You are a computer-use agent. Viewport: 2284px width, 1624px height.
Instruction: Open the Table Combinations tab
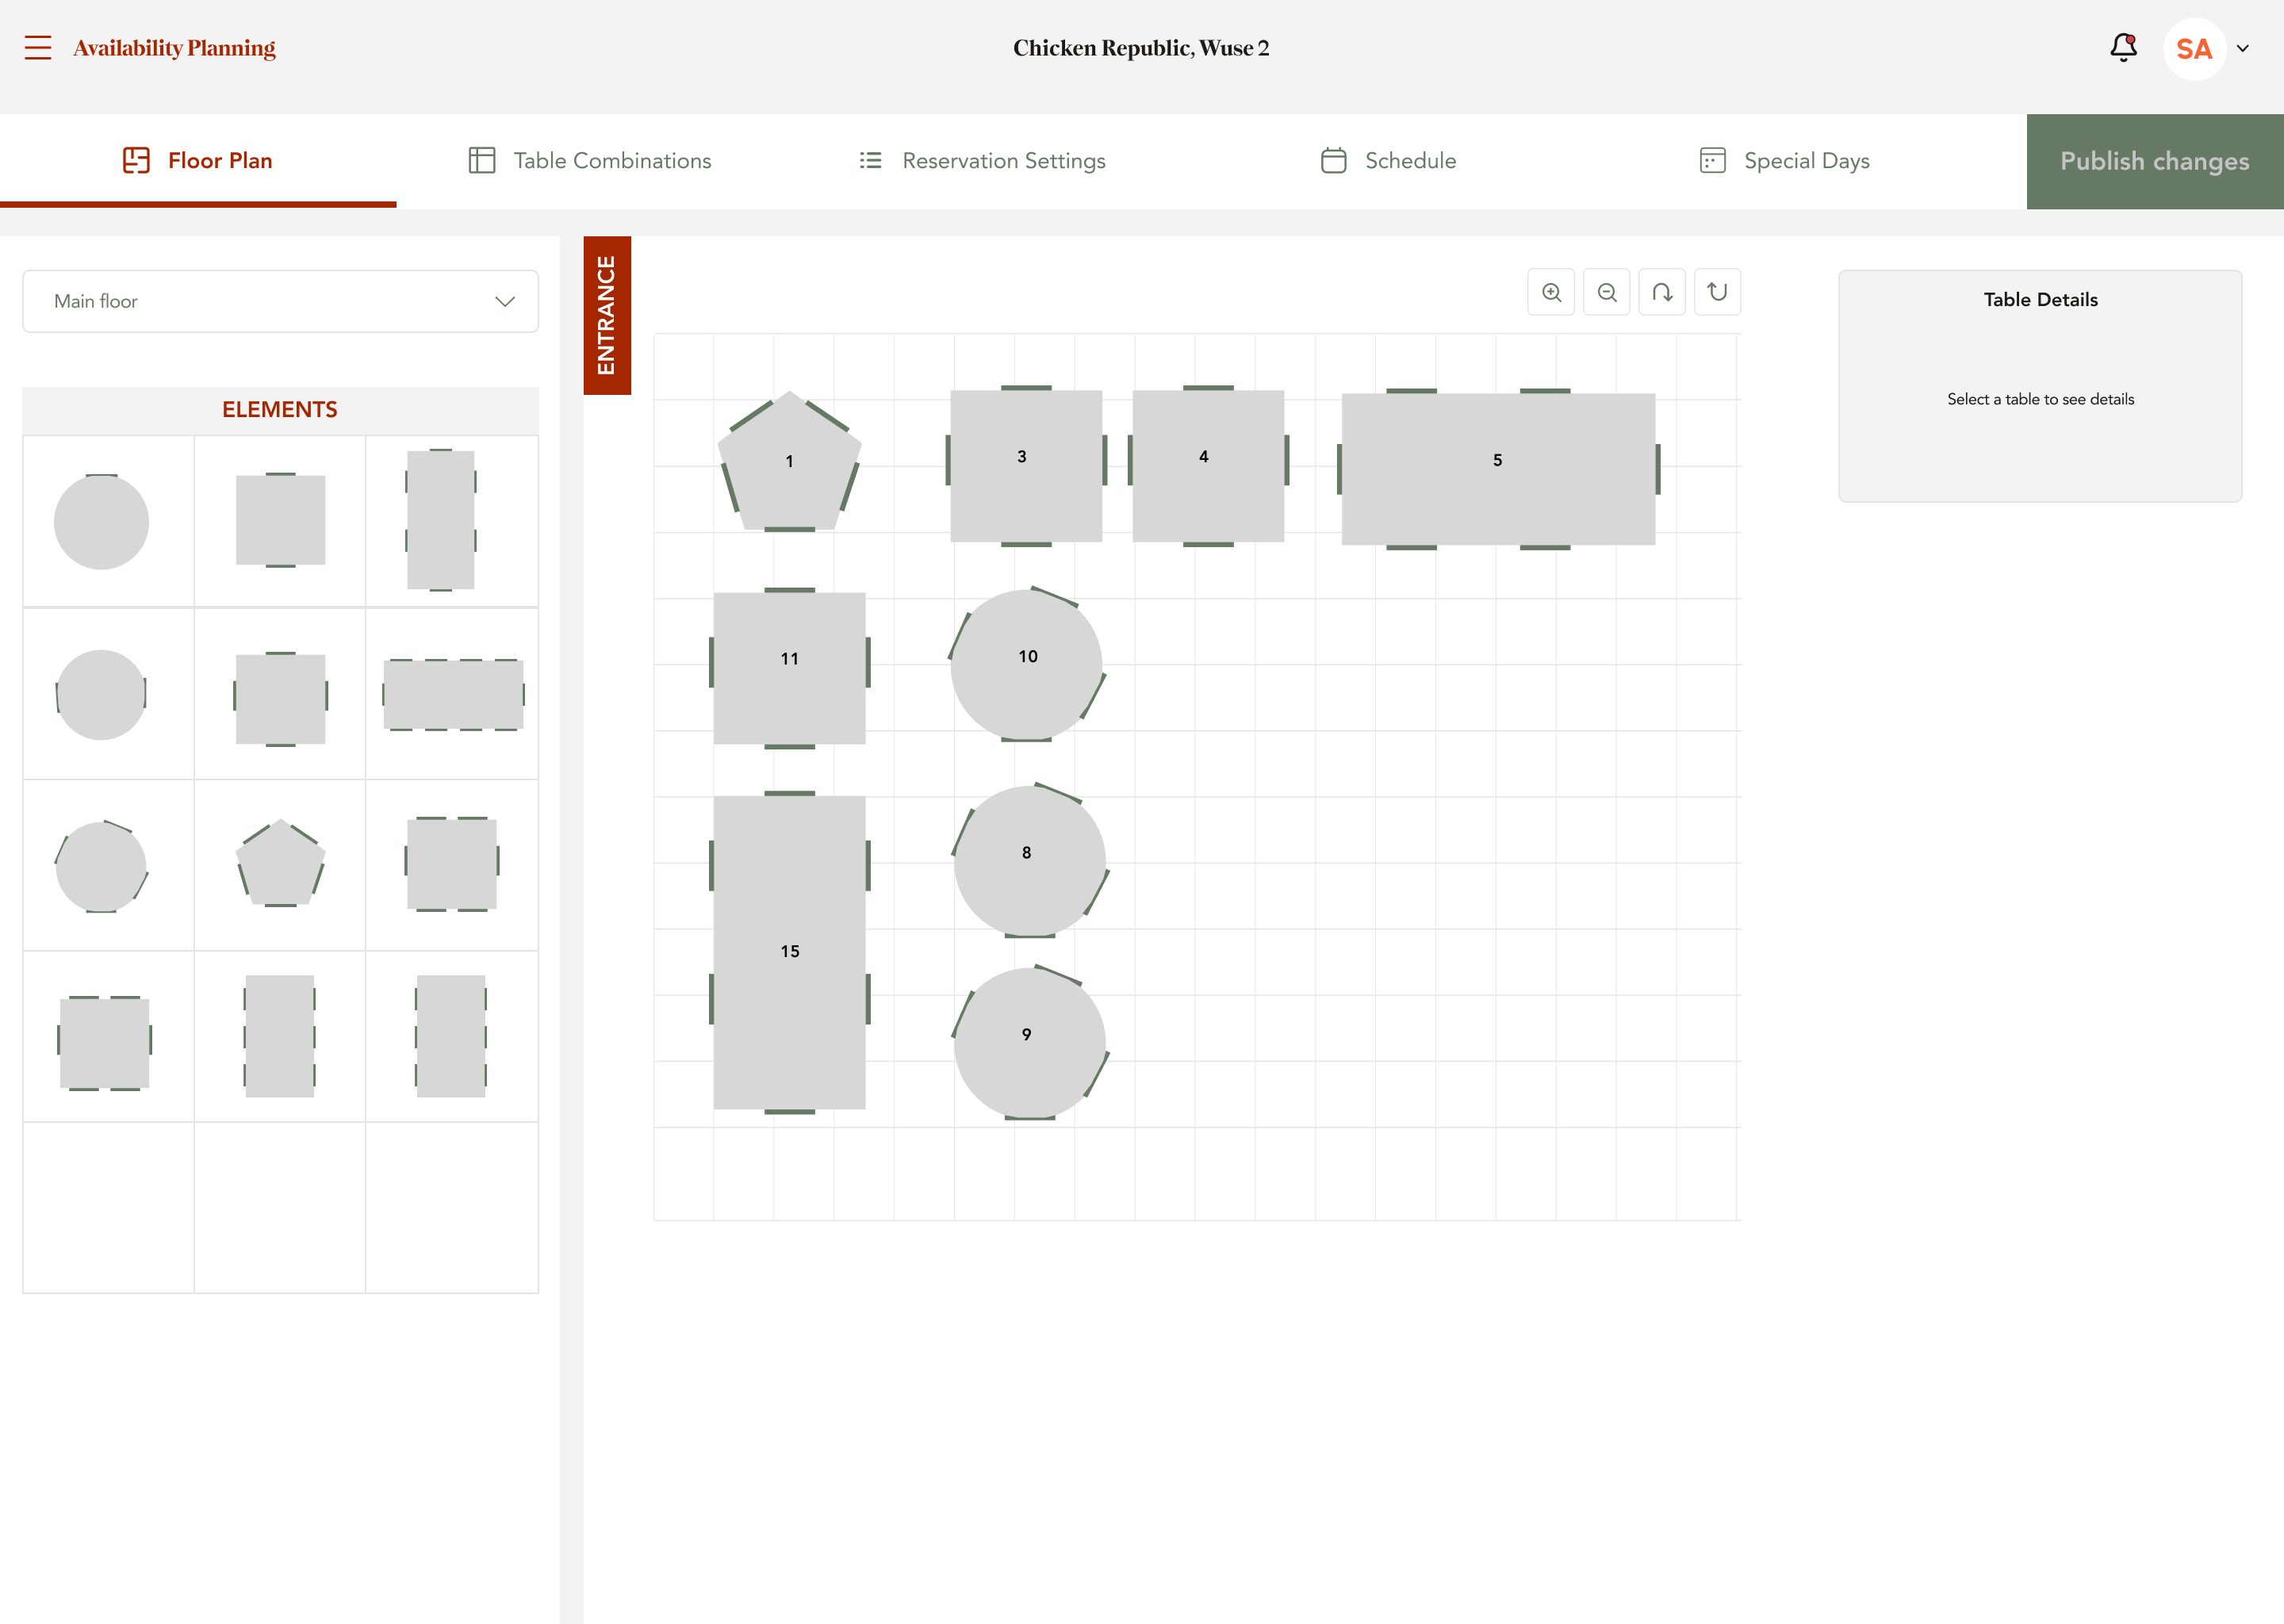pos(590,160)
